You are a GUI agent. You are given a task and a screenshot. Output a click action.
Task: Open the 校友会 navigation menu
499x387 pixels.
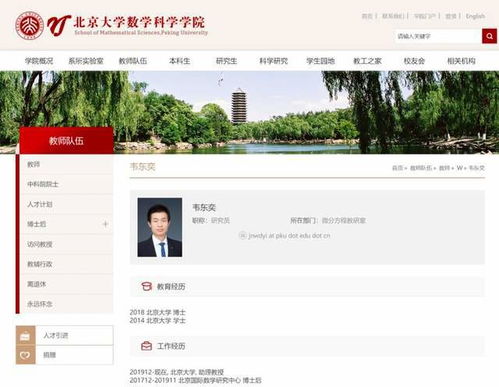click(x=414, y=61)
